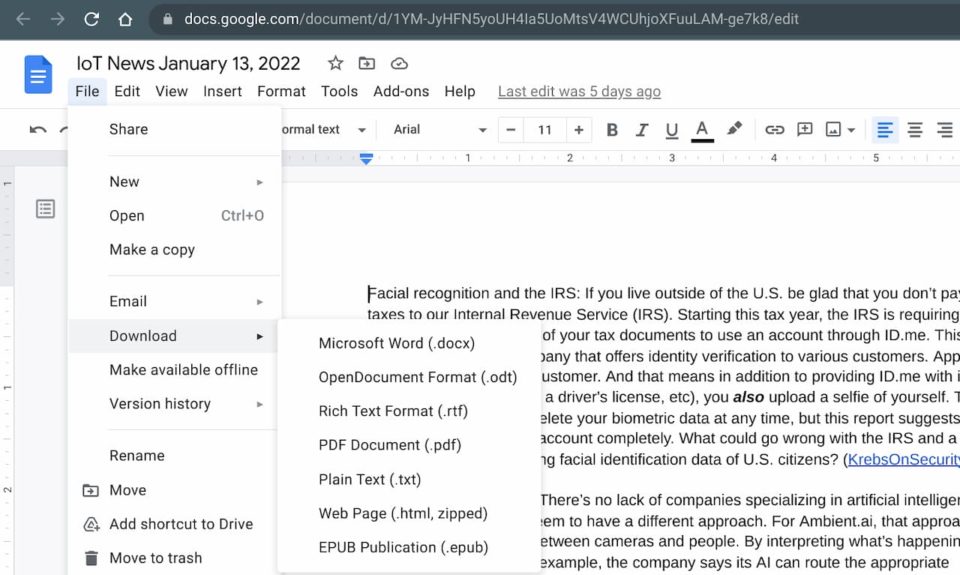Download as OpenDocument Format (.odt)

(409, 377)
